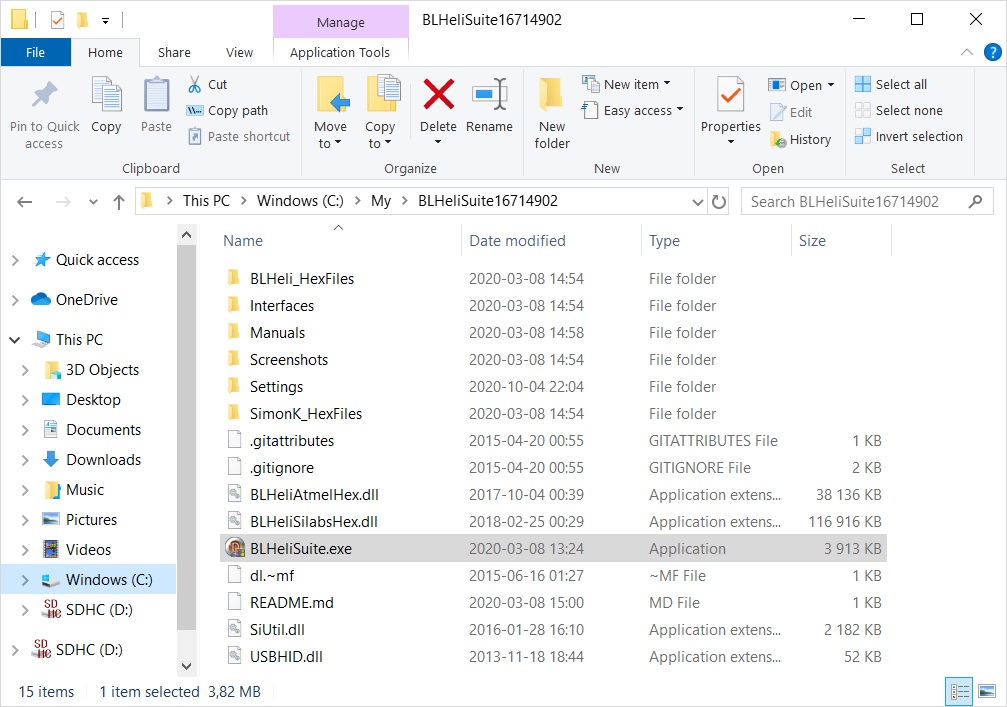Viewport: 1007px width, 707px height.
Task: Click navigation pane scroll down arrow
Action: tap(186, 666)
